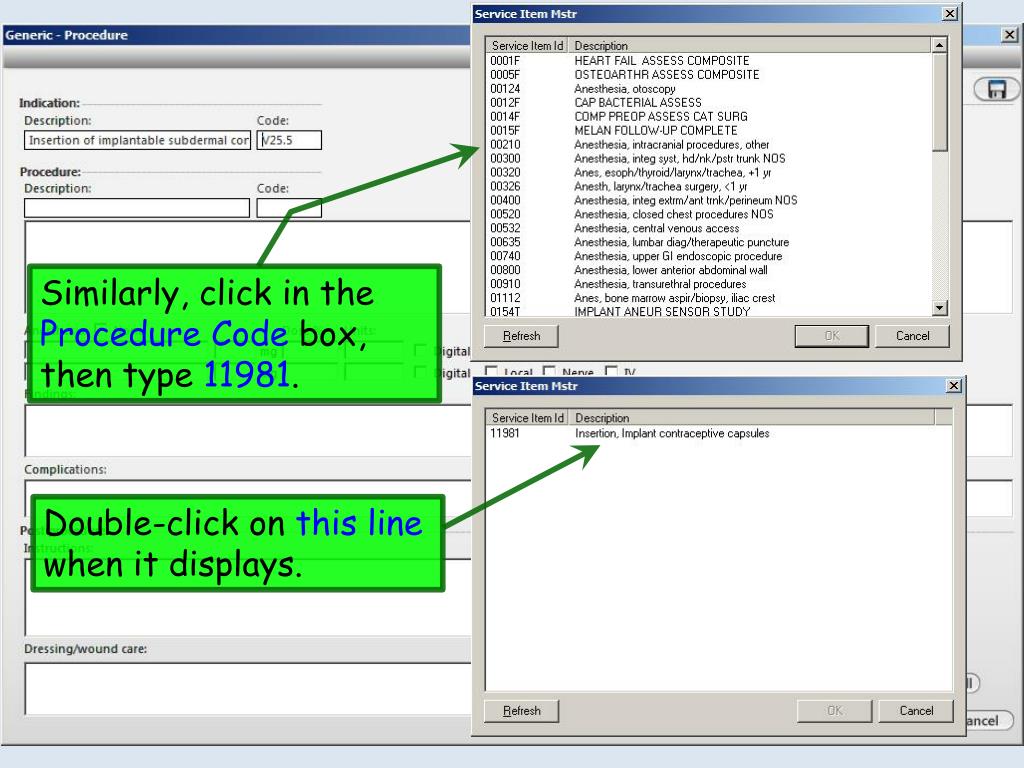Click the Description column header in top list
The image size is (1024, 768).
(750, 45)
